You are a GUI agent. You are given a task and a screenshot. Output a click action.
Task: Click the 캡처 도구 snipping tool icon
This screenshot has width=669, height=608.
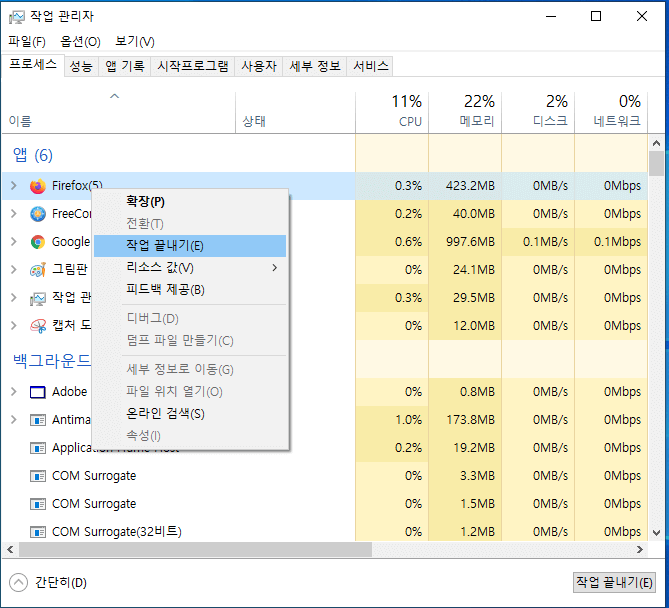tap(38, 326)
